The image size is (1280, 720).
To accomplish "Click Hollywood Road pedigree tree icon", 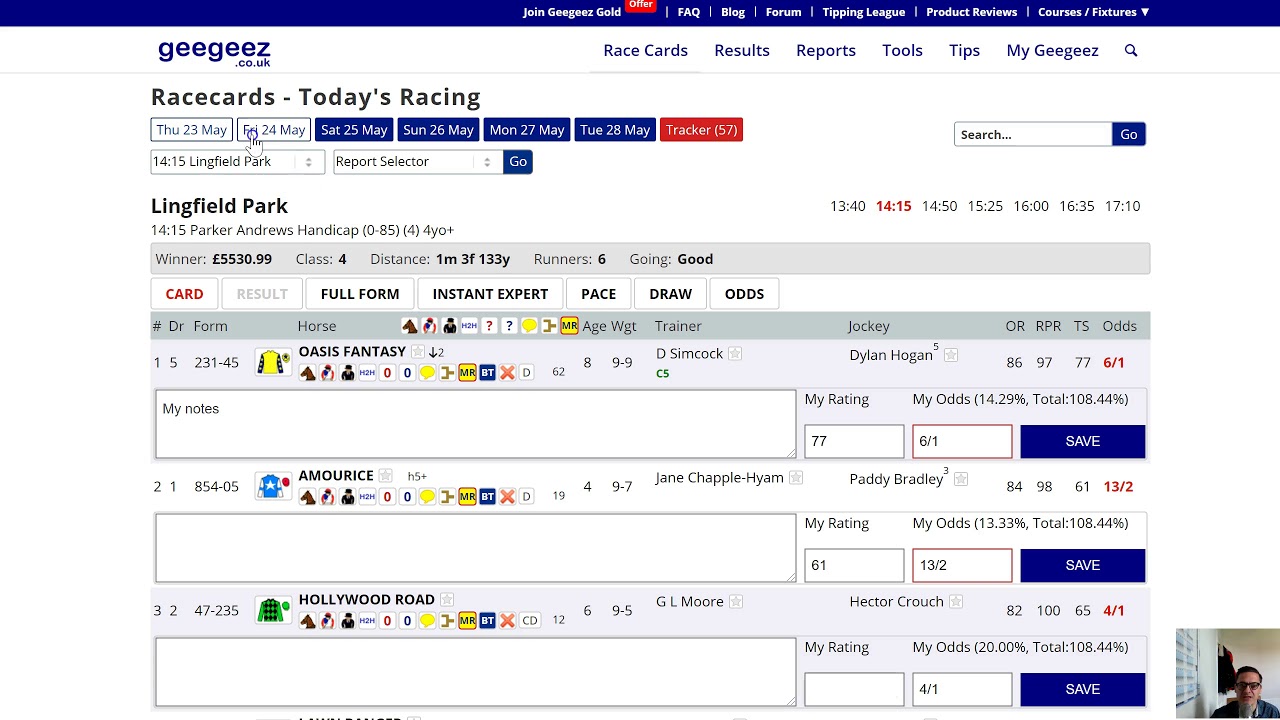I will click(x=447, y=621).
